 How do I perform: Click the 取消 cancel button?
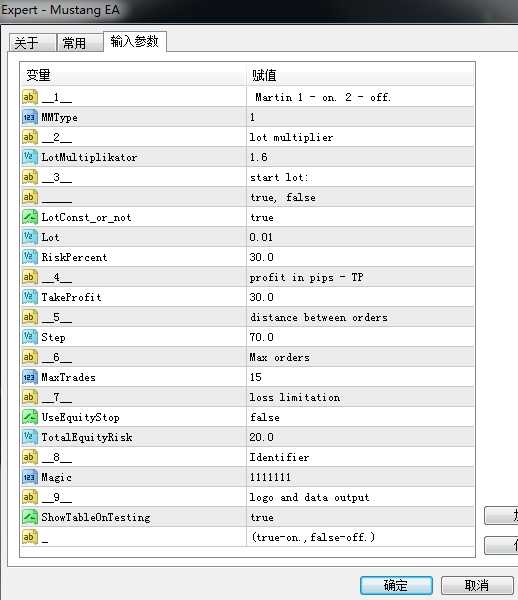click(x=477, y=585)
